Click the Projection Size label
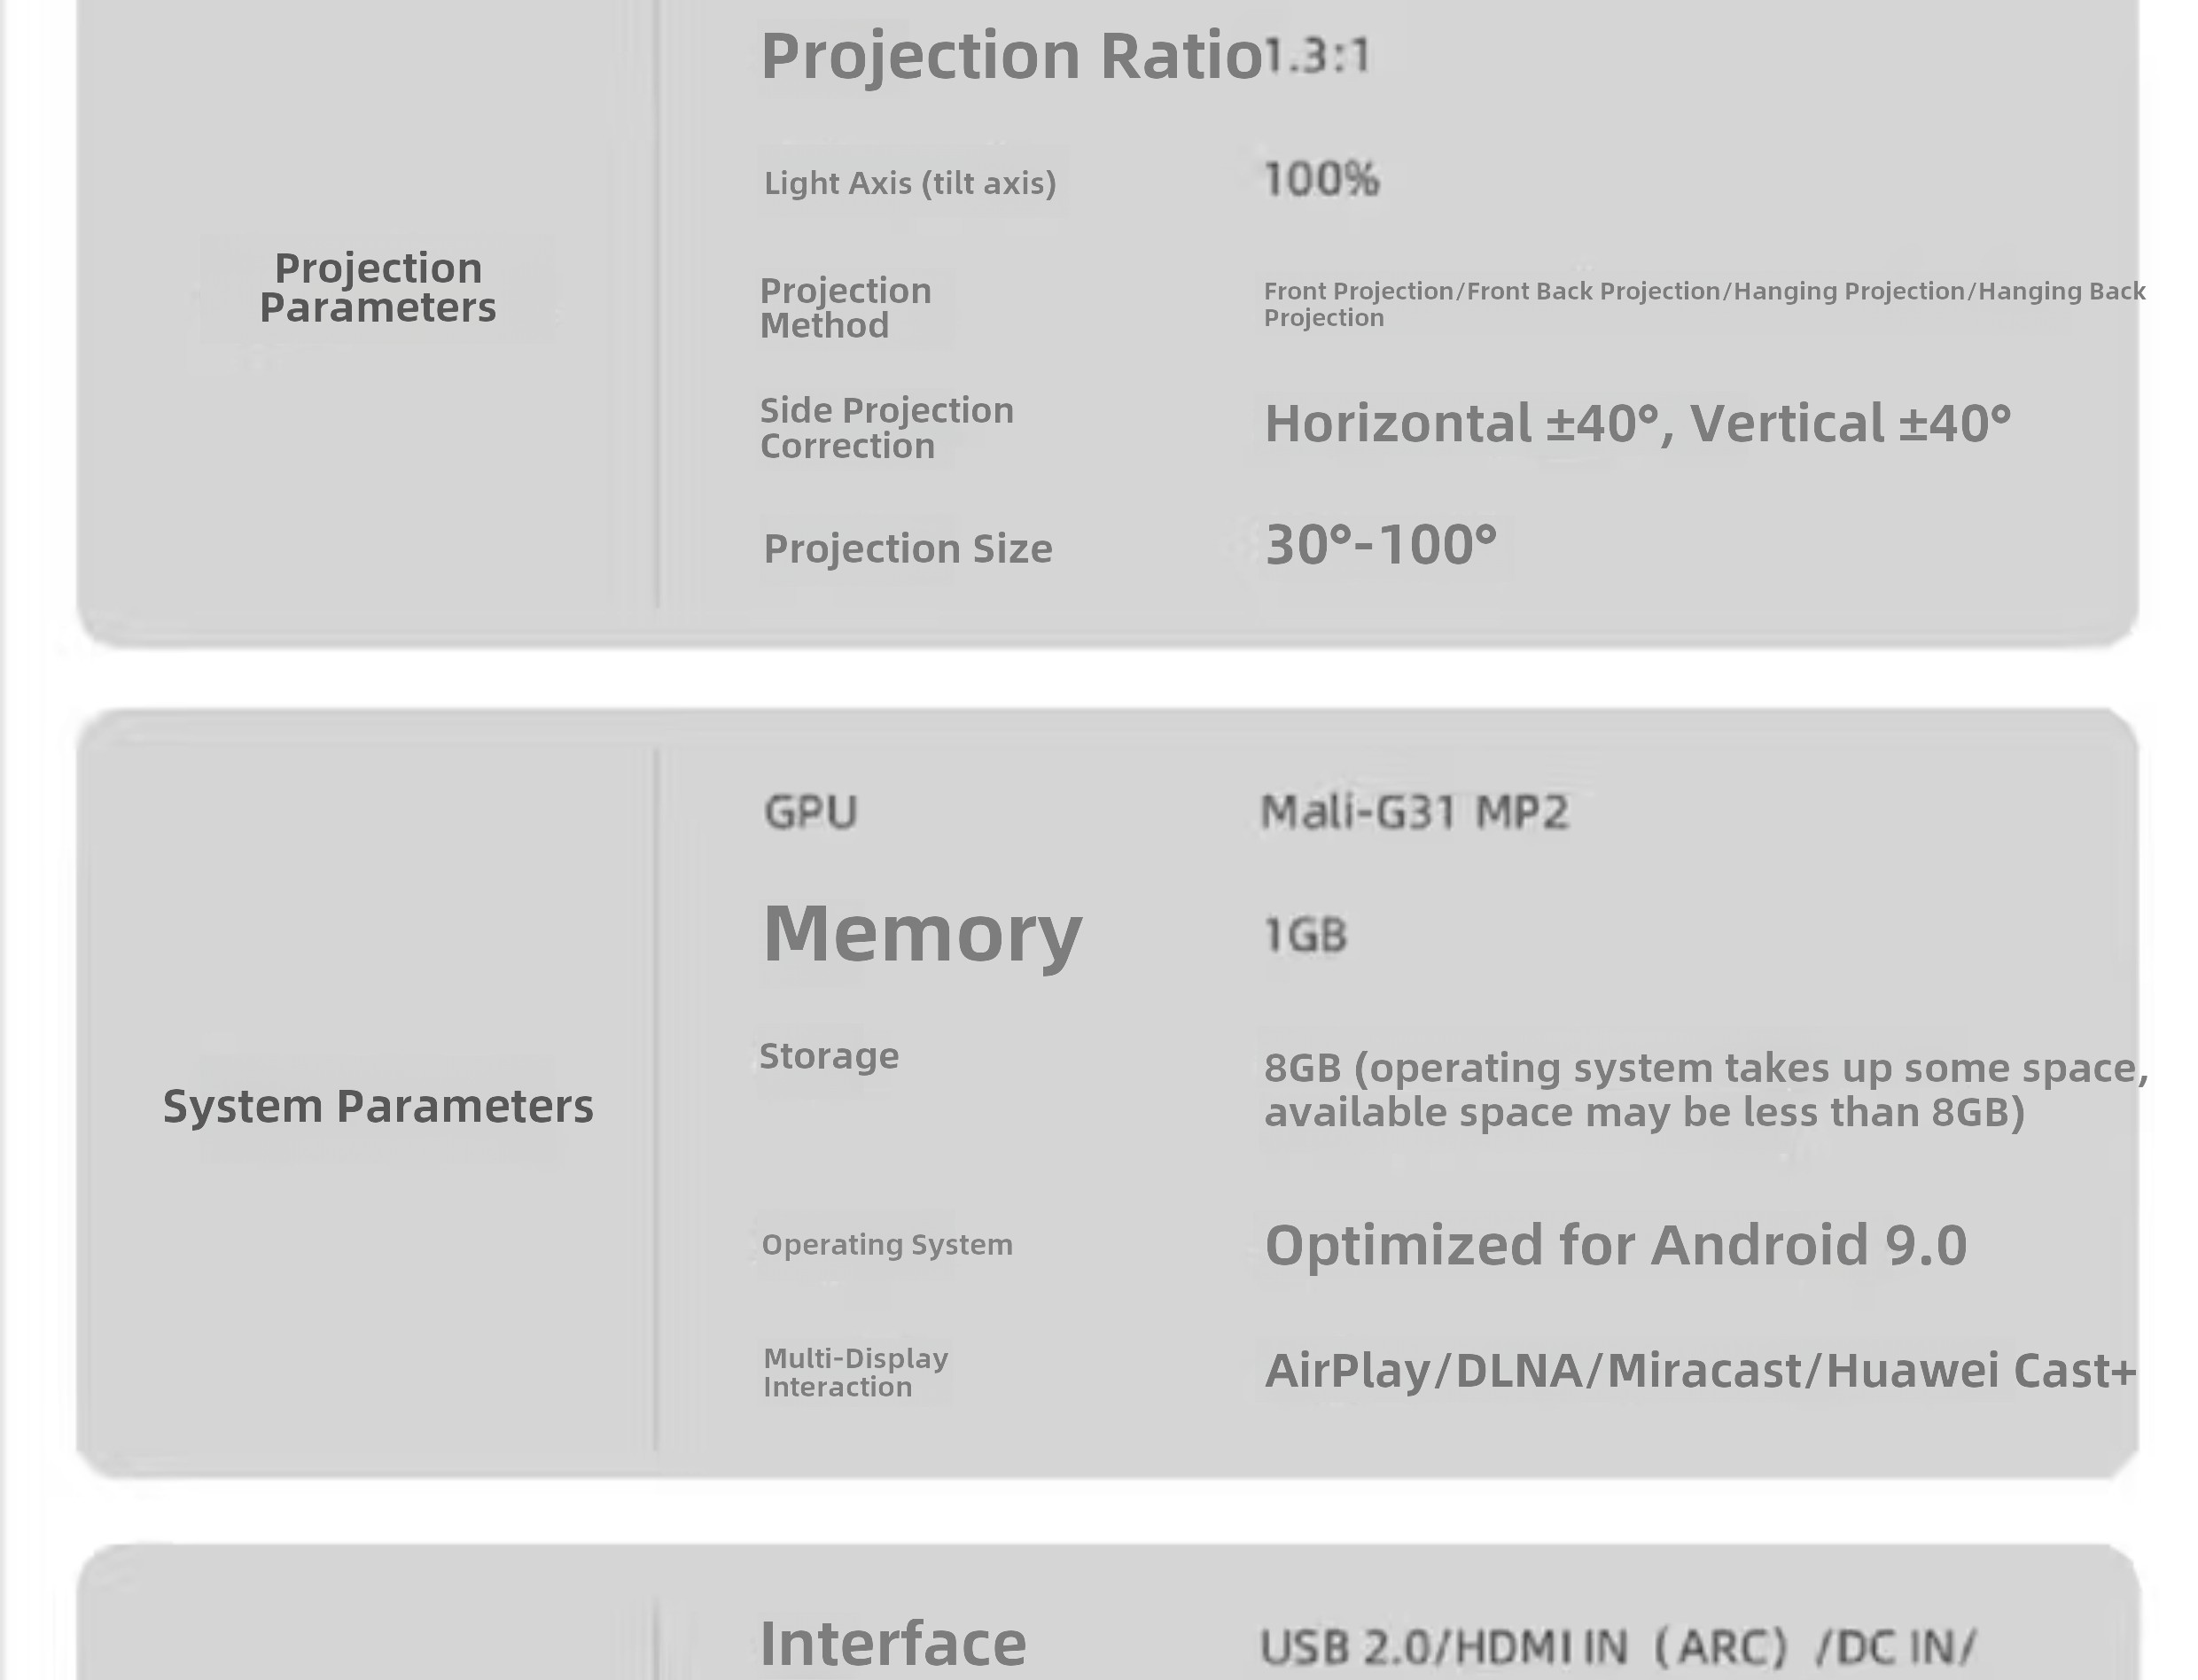Screen dimensions: 2198x1680 [907, 548]
